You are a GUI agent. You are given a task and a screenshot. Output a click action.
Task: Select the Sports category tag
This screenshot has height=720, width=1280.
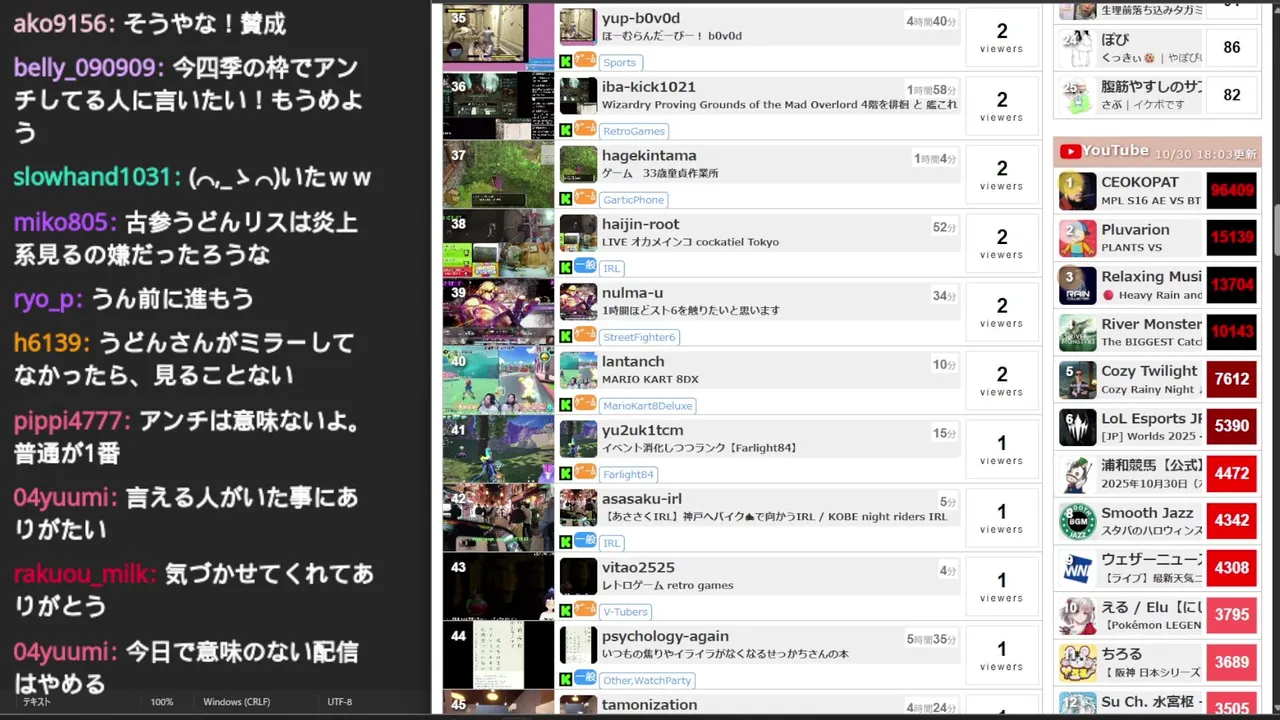click(x=619, y=62)
